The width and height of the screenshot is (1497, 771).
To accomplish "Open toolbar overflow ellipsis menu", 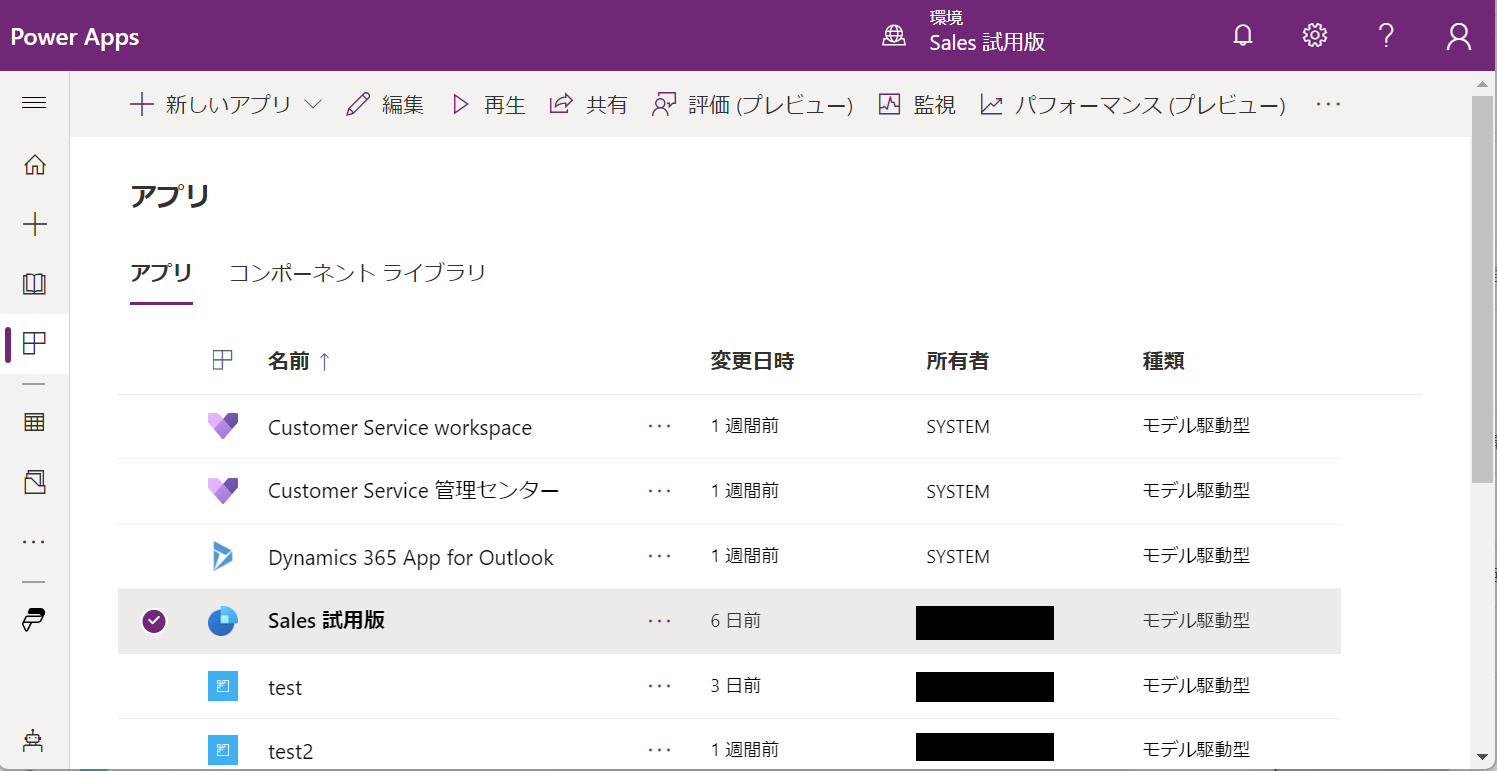I will click(x=1328, y=104).
